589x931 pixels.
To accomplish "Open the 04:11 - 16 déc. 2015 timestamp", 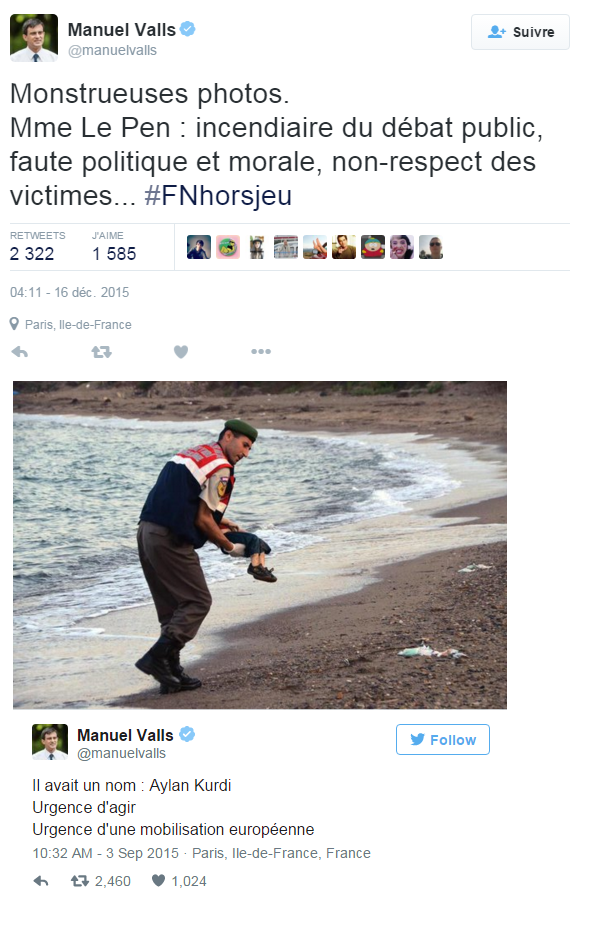I will [x=69, y=292].
